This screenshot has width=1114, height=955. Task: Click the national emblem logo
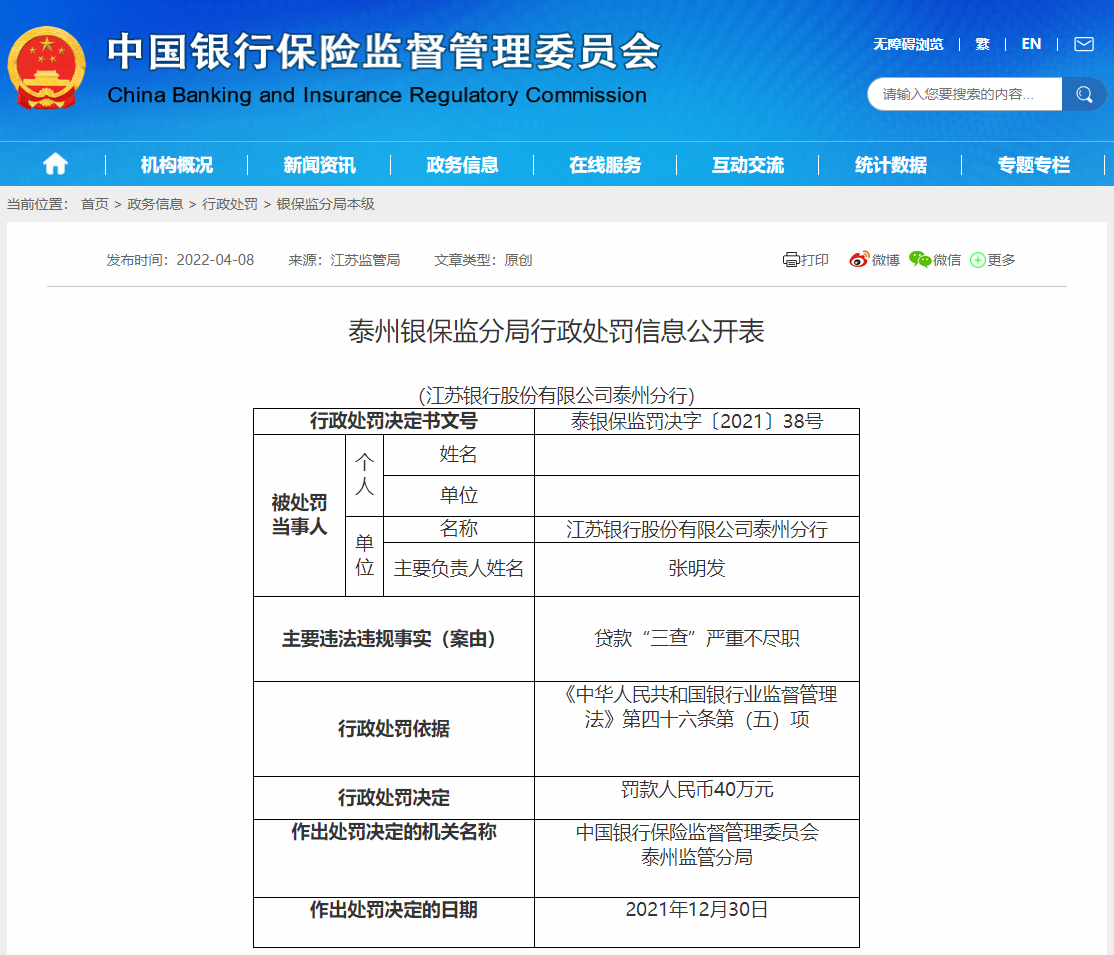pyautogui.click(x=46, y=68)
